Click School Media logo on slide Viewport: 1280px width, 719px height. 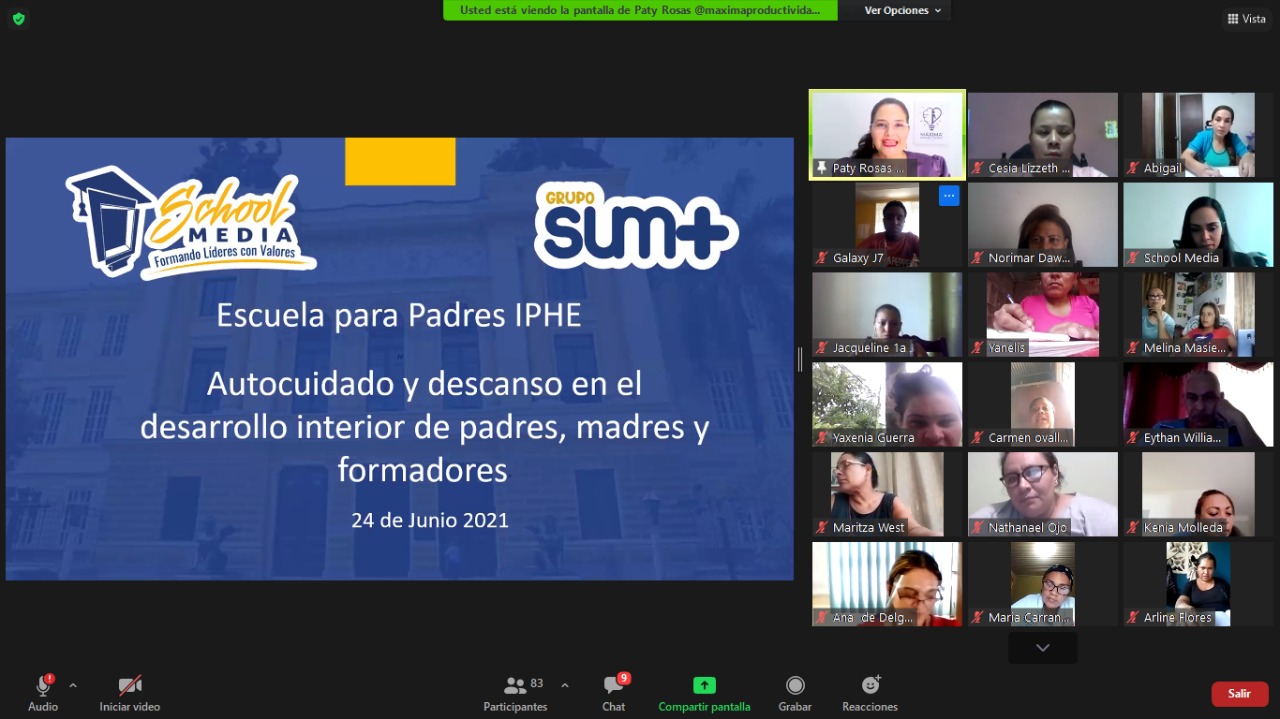[x=190, y=223]
